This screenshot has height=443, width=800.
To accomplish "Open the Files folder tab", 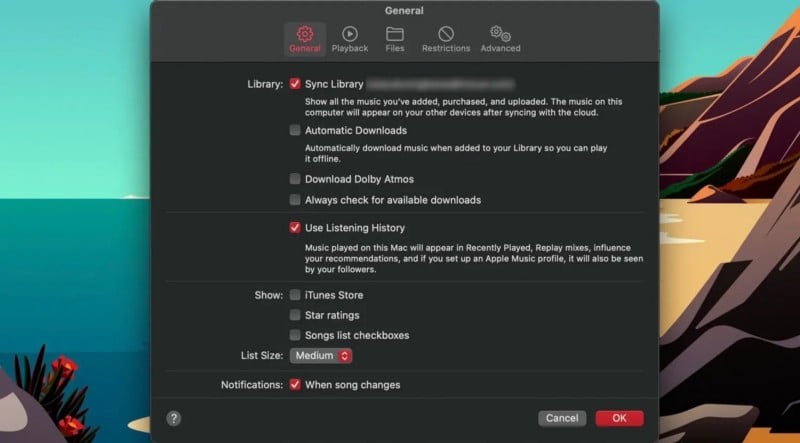I will click(395, 39).
